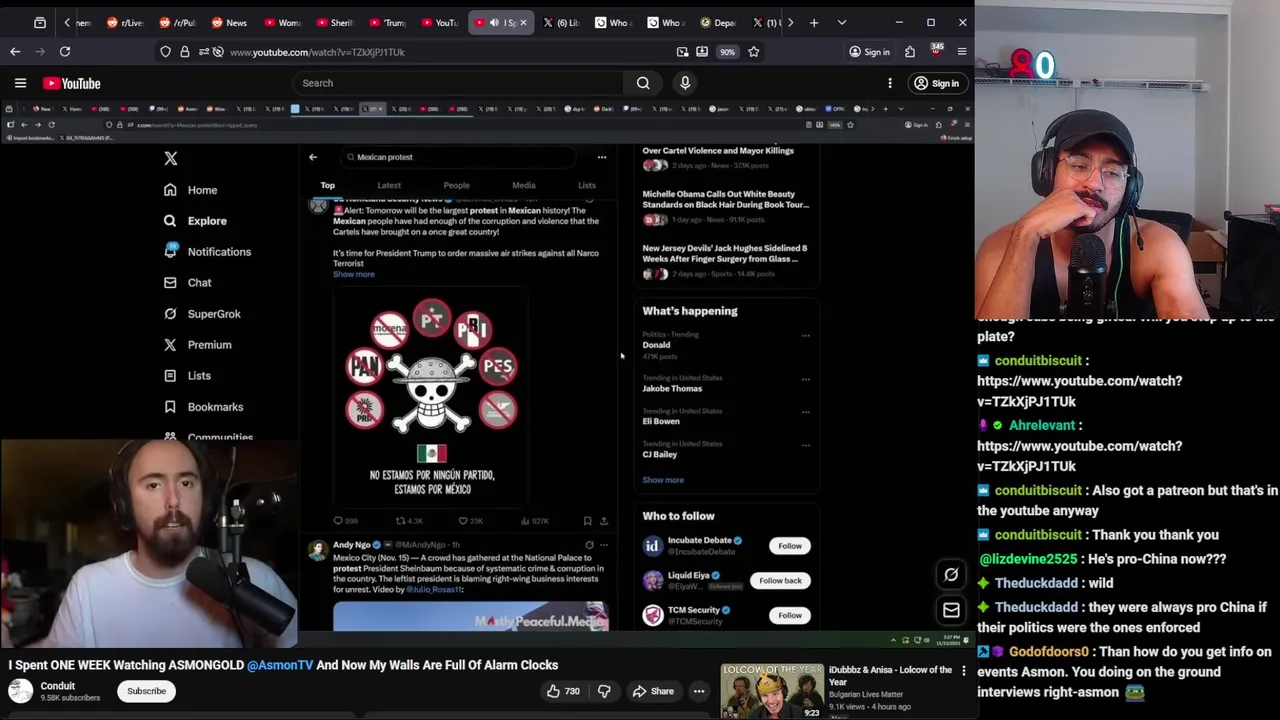The image size is (1280, 720).
Task: Click the picture-in-picture icon in the address bar
Action: point(682,52)
